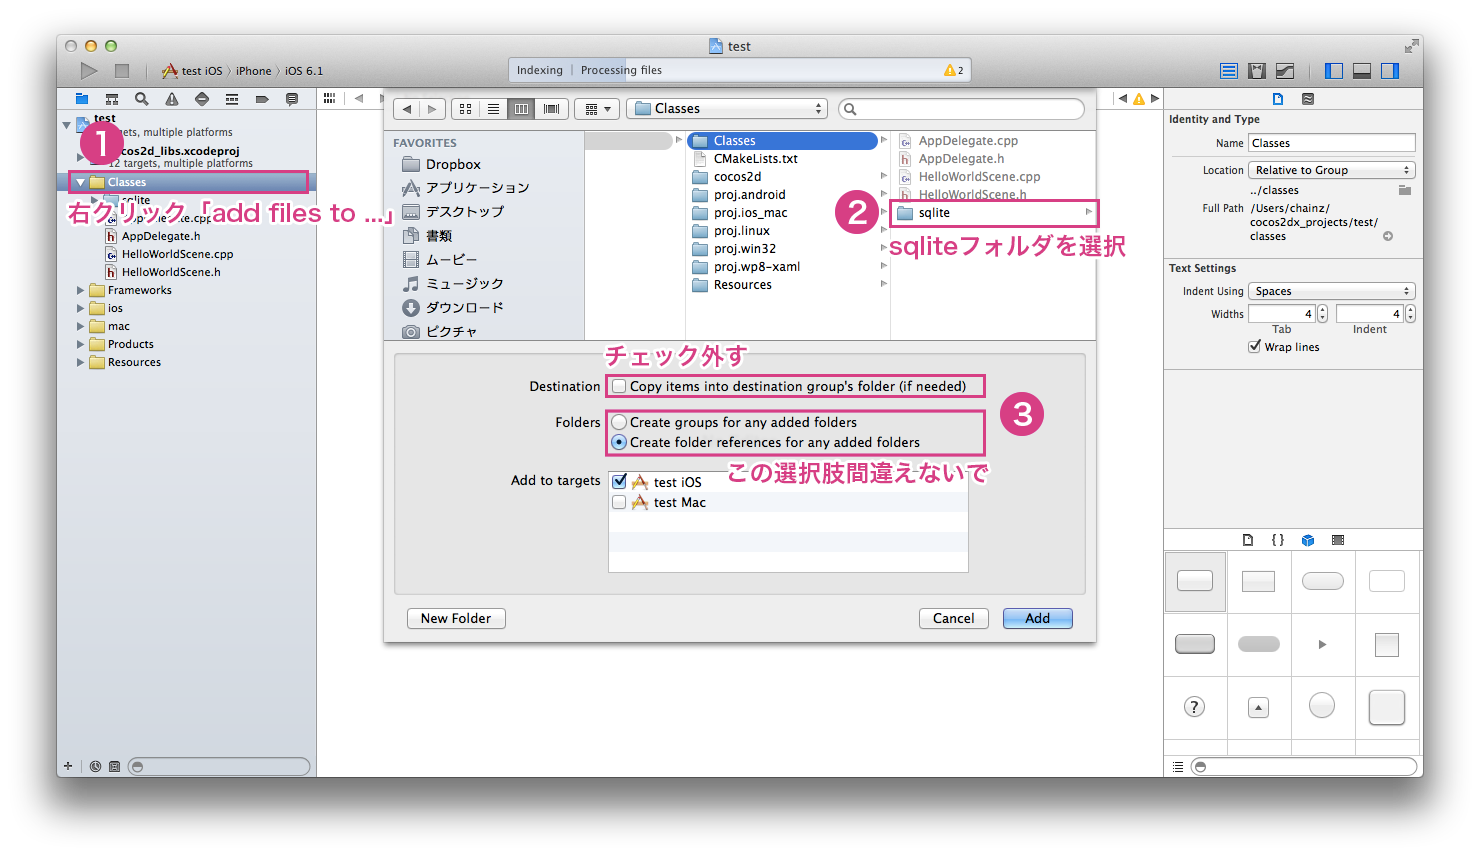The height and width of the screenshot is (856, 1480).
Task: Toggle the Navigator pane view icon
Action: 1334,71
